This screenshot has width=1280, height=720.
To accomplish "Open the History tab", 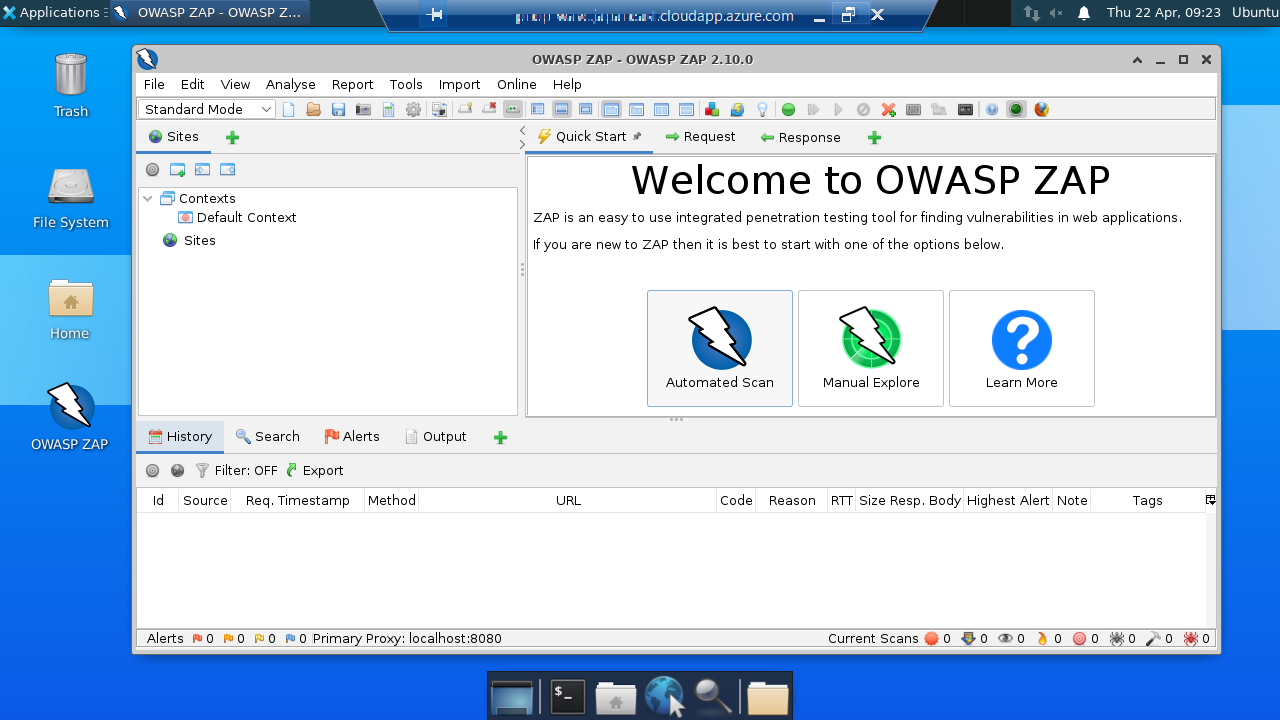I will pyautogui.click(x=180, y=437).
